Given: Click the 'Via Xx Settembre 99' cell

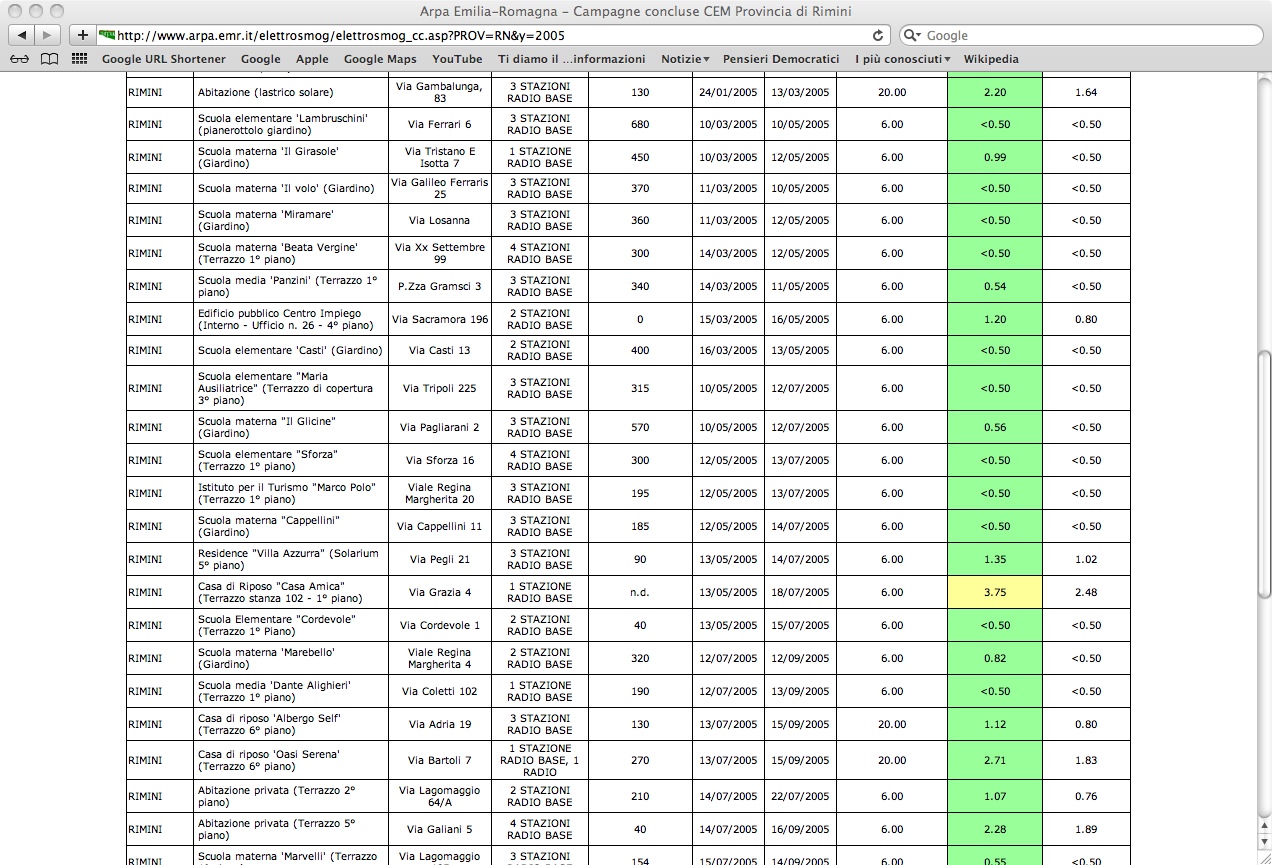Looking at the screenshot, I should 440,253.
